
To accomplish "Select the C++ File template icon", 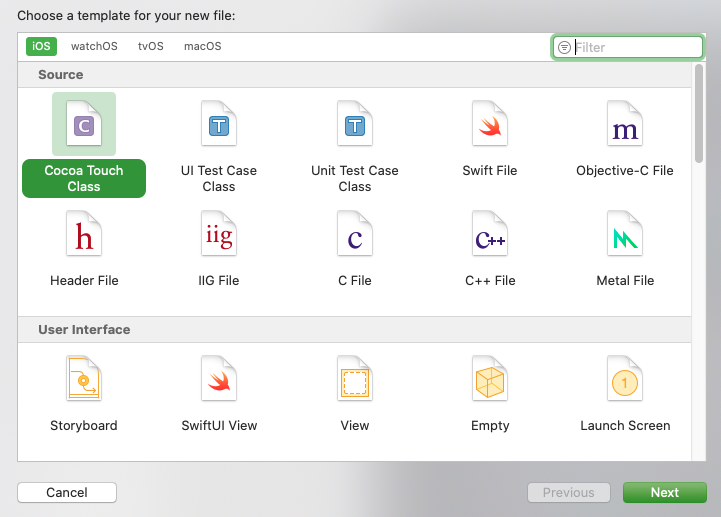I will click(490, 234).
